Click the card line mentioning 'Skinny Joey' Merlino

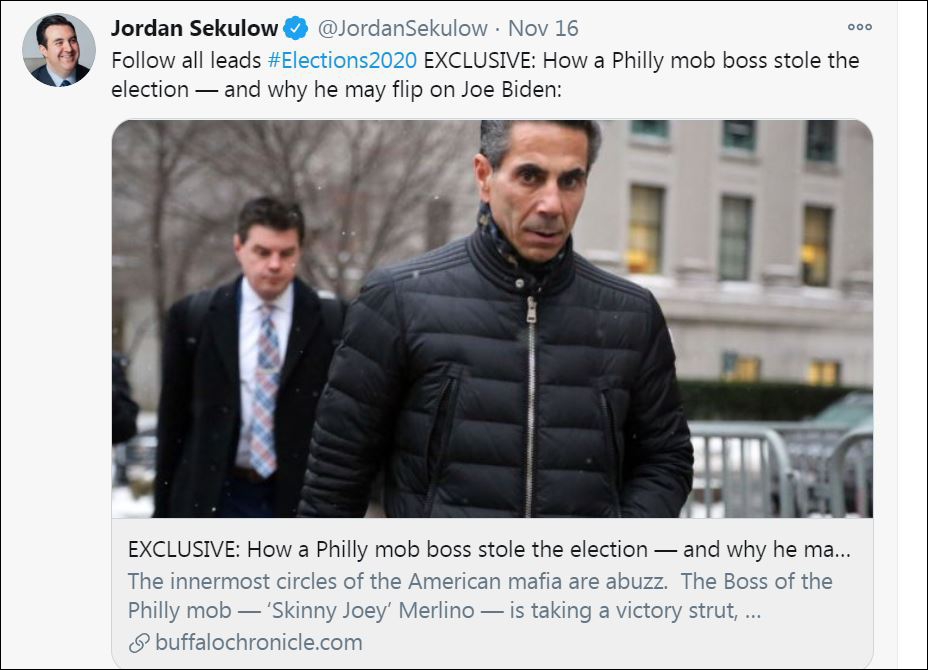[445, 610]
